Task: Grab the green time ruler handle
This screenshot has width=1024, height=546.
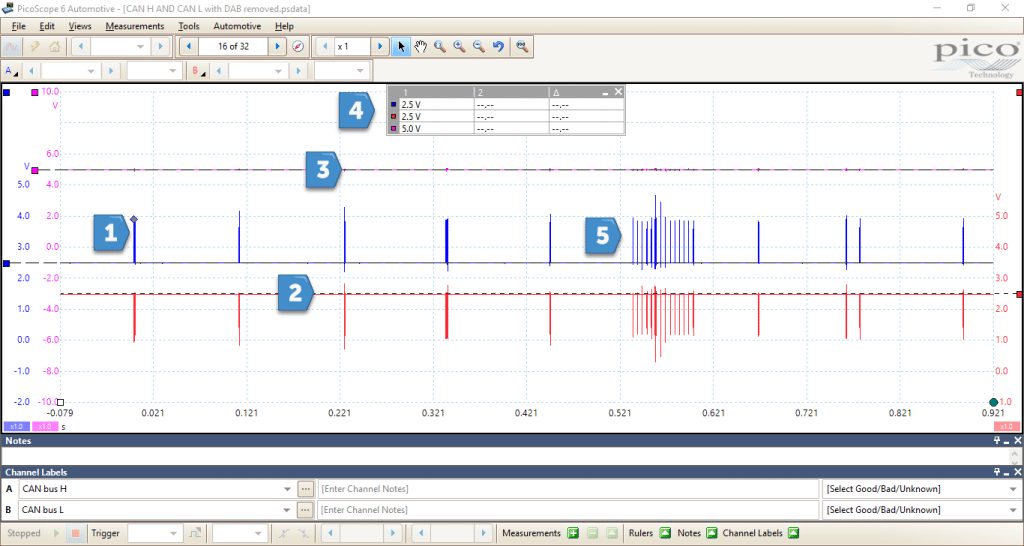Action: (993, 402)
